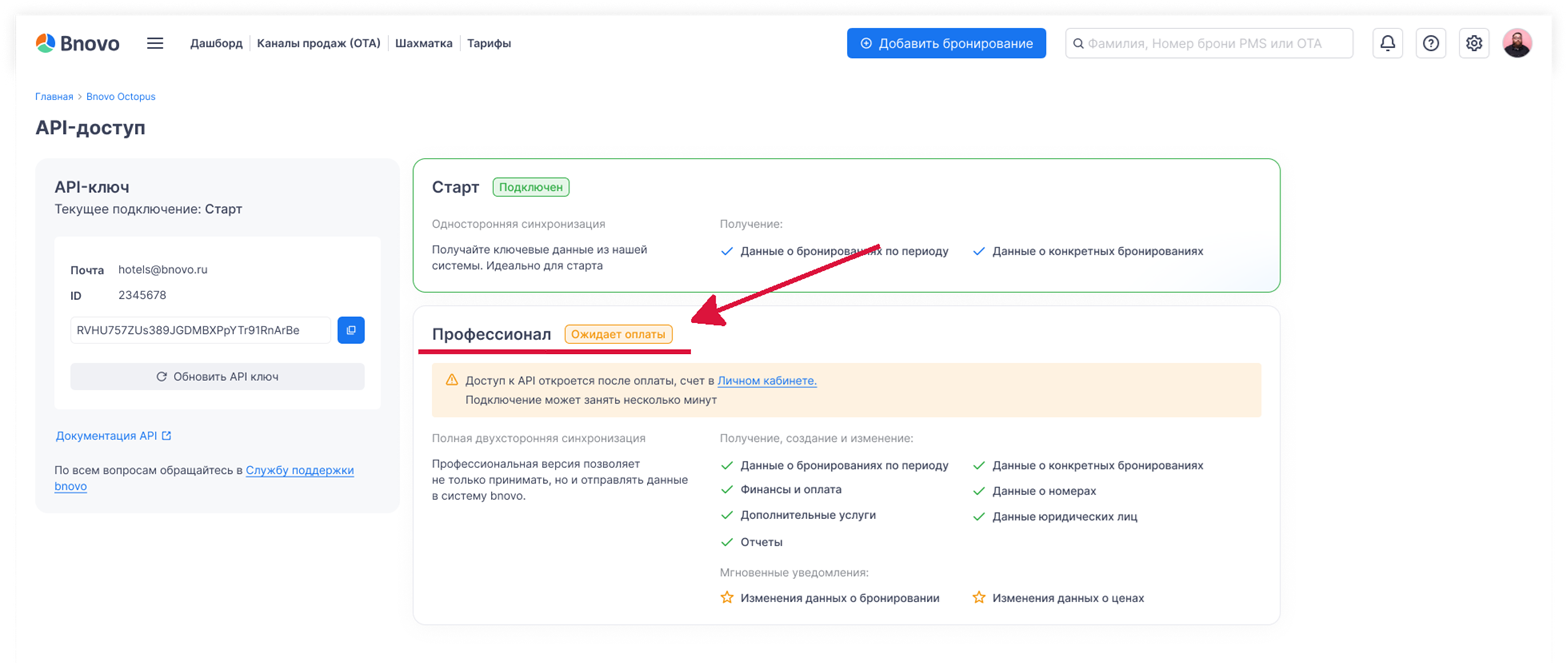This screenshot has width=1567, height=663.
Task: Follow the Личном кабинете link
Action: click(767, 381)
